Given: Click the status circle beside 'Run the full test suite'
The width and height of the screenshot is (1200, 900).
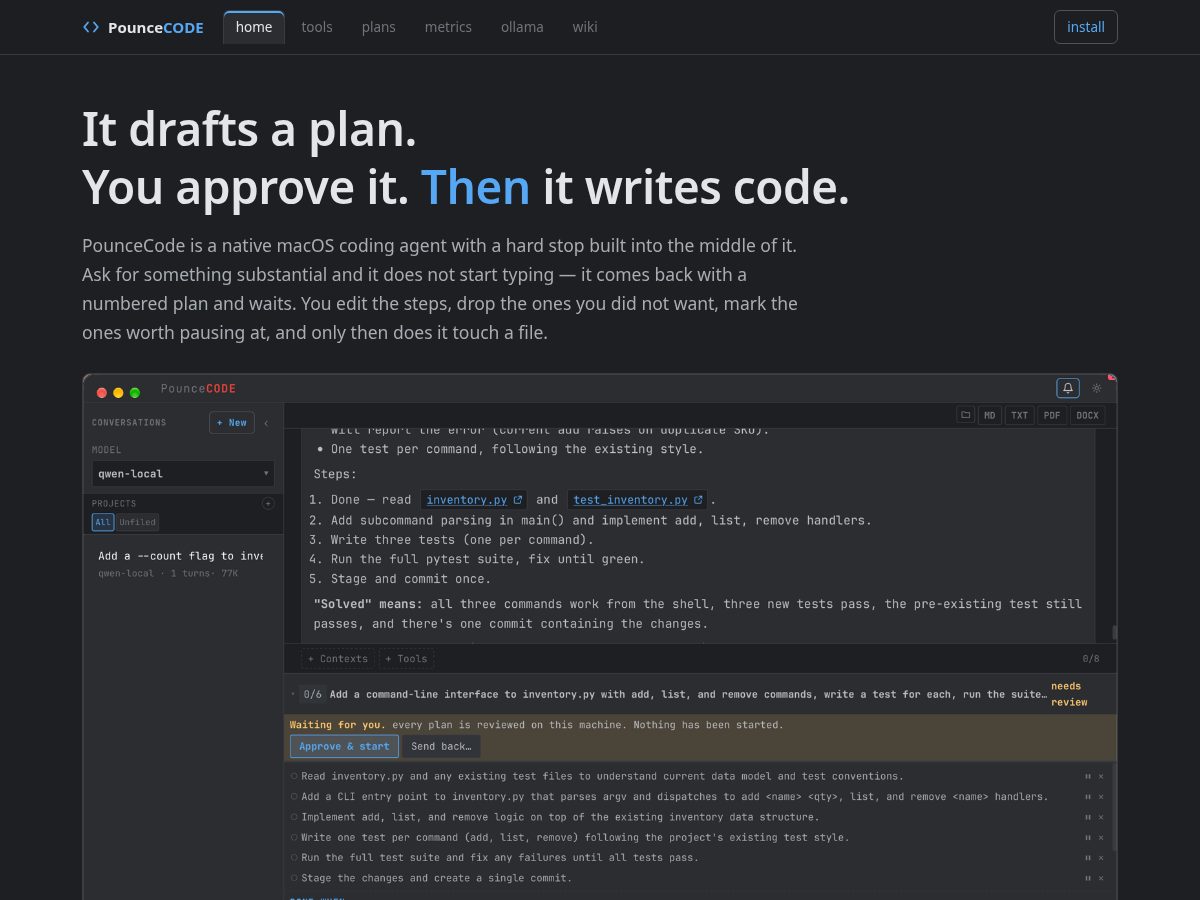Looking at the screenshot, I should [x=294, y=858].
